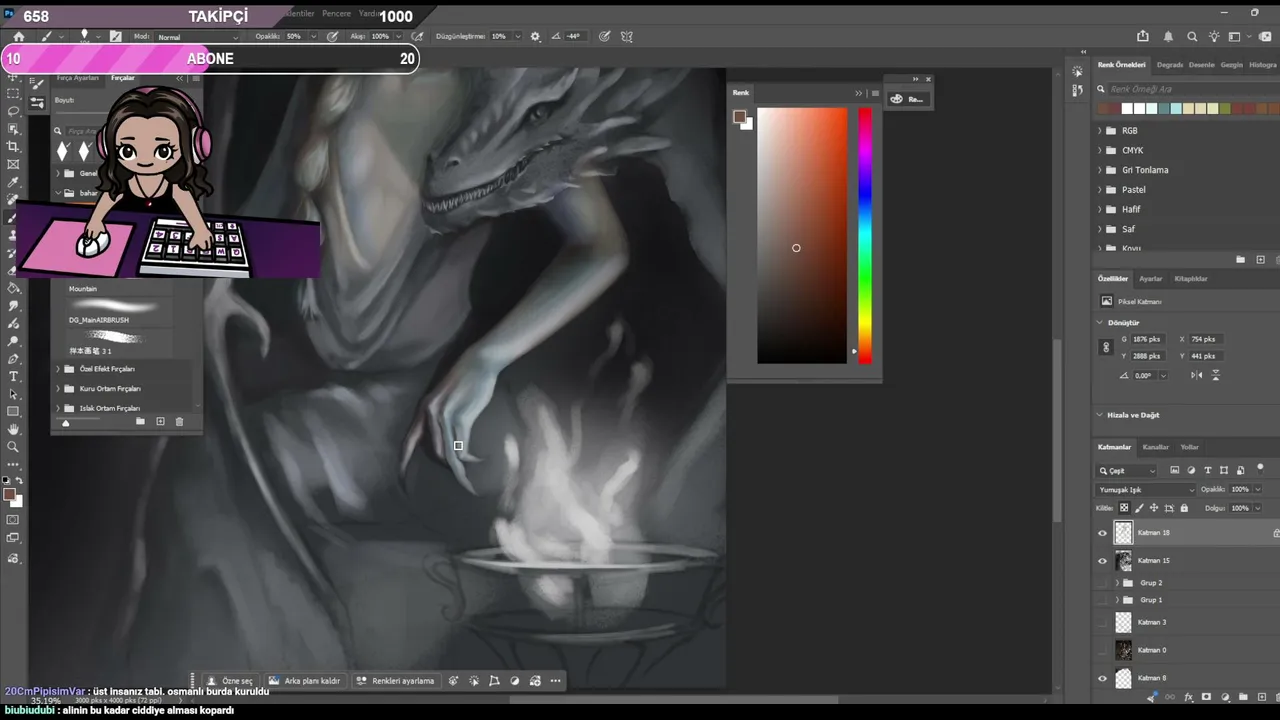Open notifications bell icon
1280x720 pixels.
pos(1168,36)
